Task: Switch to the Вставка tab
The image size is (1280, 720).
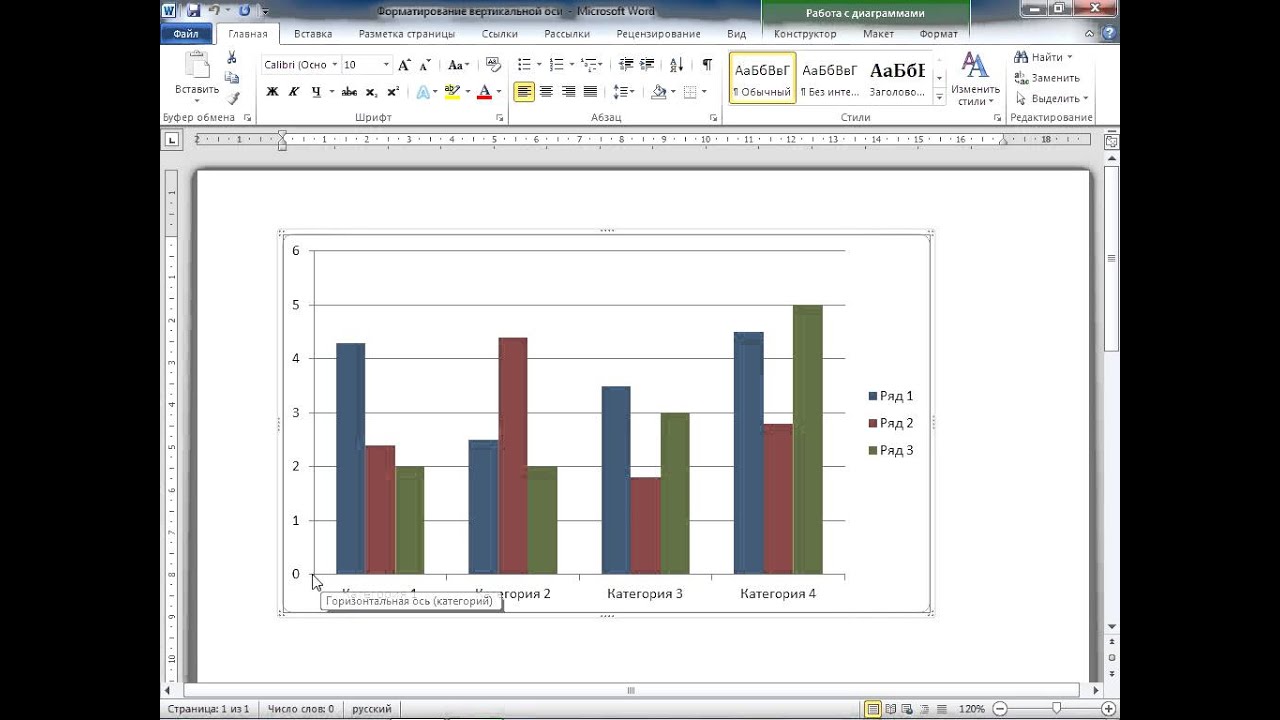Action: [x=313, y=34]
